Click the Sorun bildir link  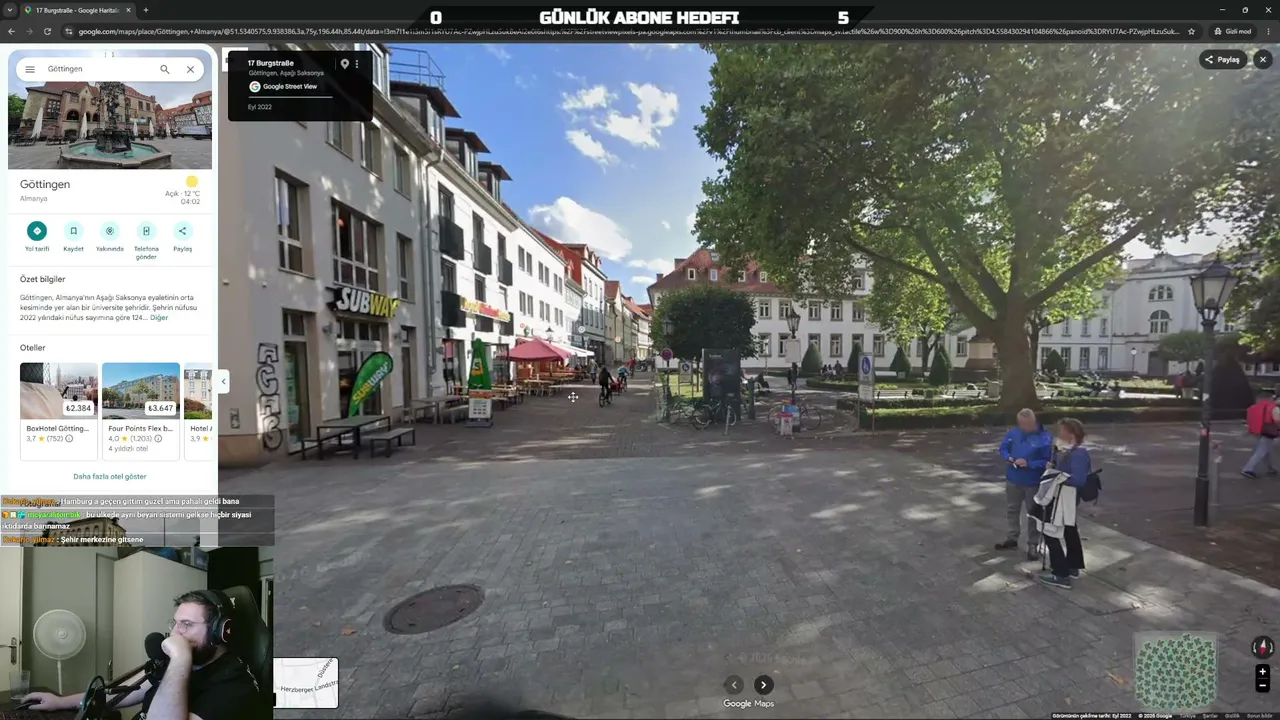click(1259, 716)
